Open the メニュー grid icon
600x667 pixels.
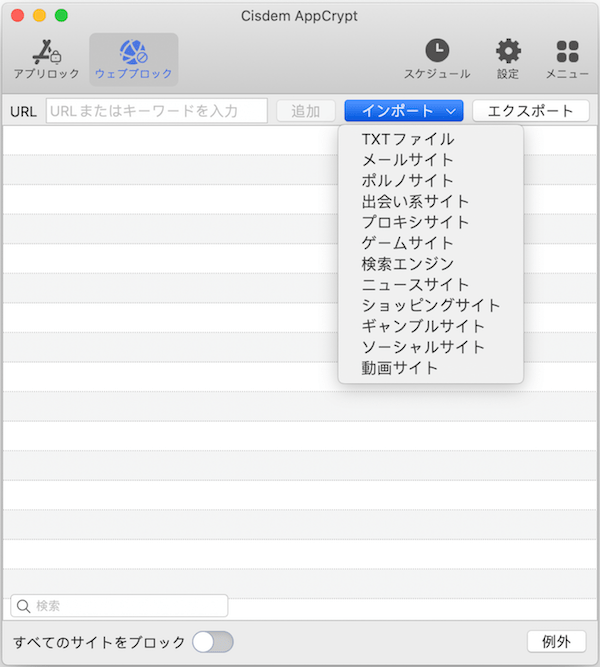click(x=567, y=51)
